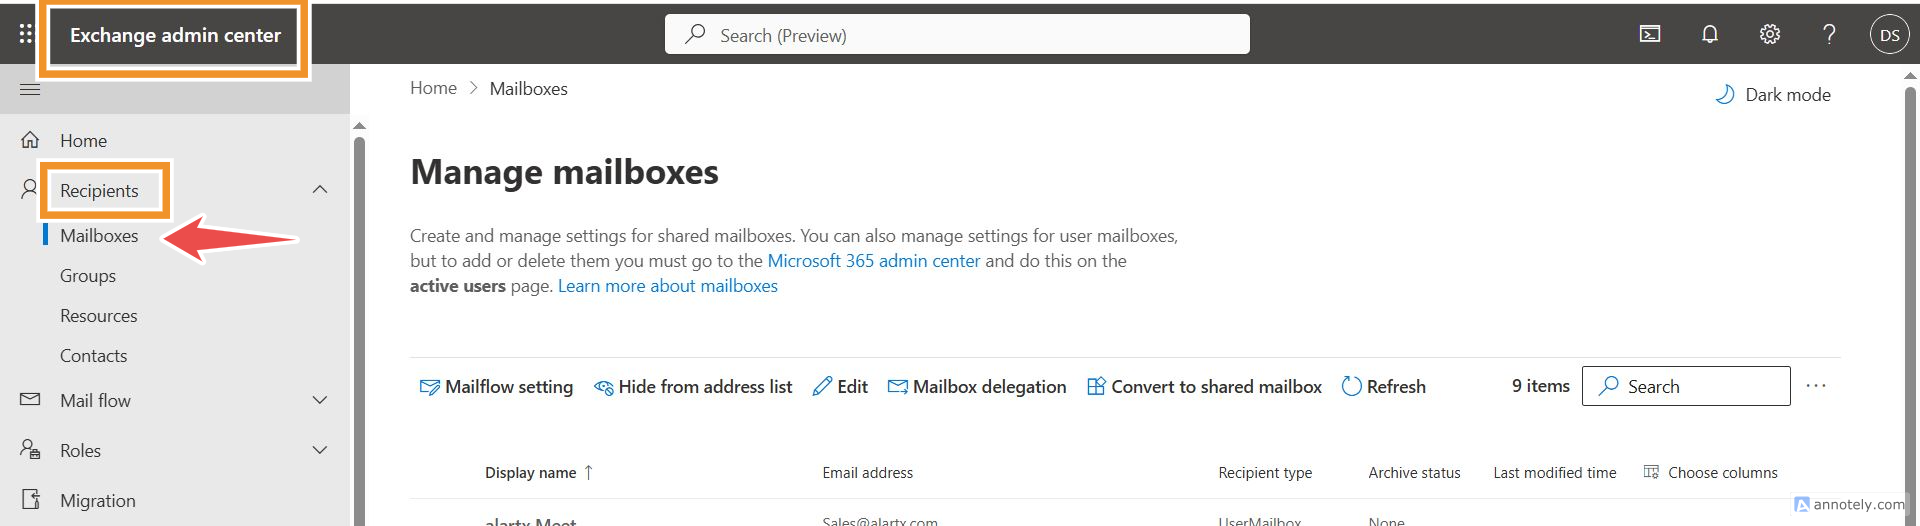The width and height of the screenshot is (1920, 526).
Task: Click Convert to shared mailbox
Action: point(1204,387)
